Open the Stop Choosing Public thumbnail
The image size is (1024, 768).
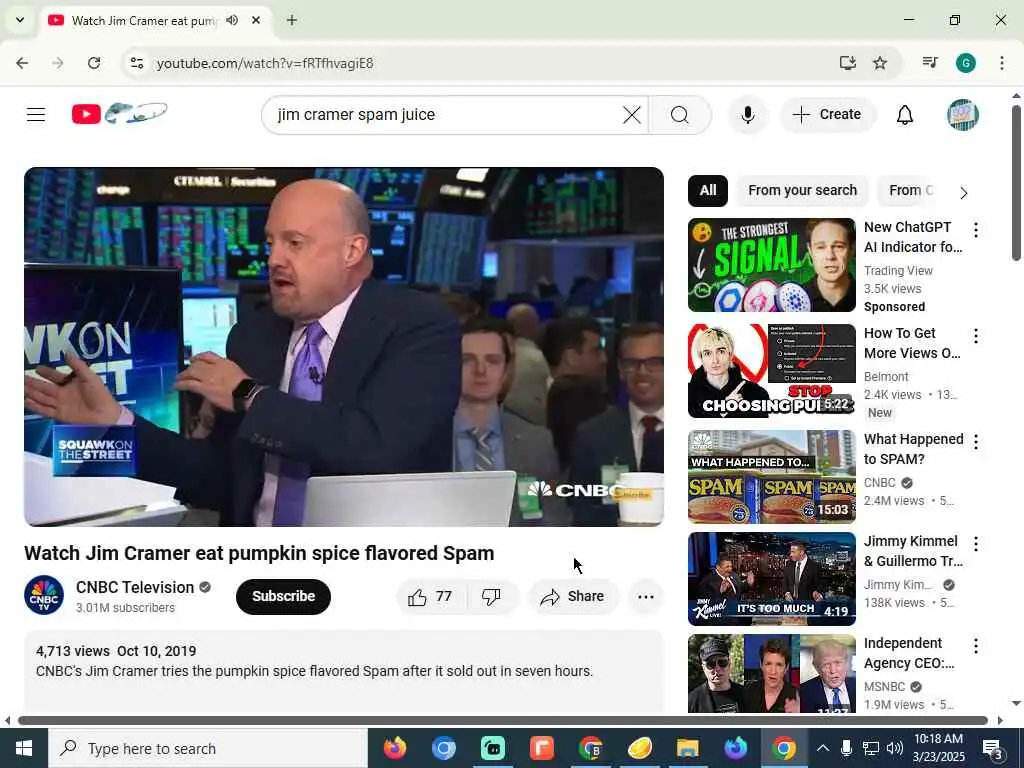tap(771, 371)
